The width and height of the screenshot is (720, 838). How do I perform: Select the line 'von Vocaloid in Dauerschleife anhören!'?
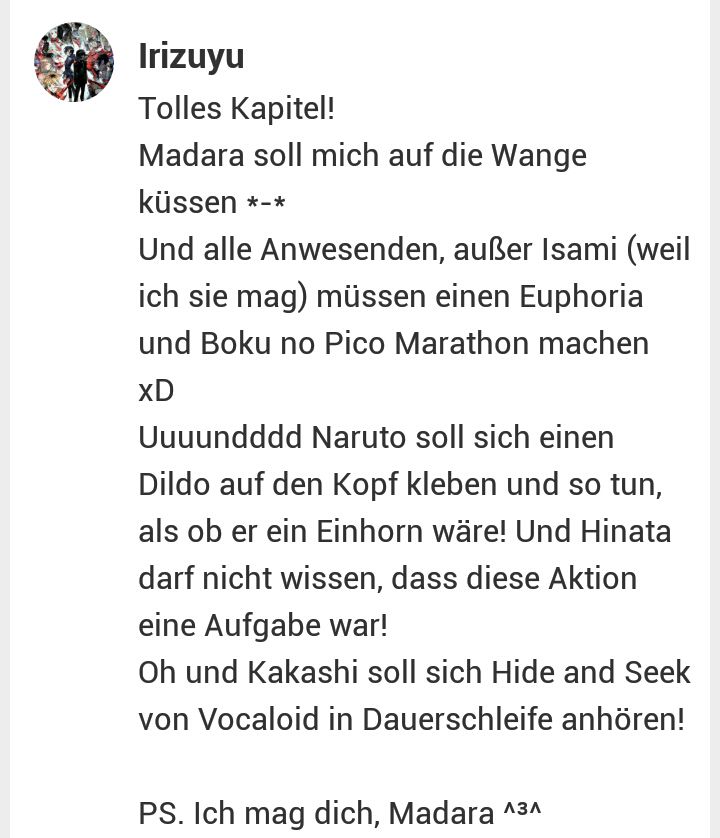click(412, 719)
